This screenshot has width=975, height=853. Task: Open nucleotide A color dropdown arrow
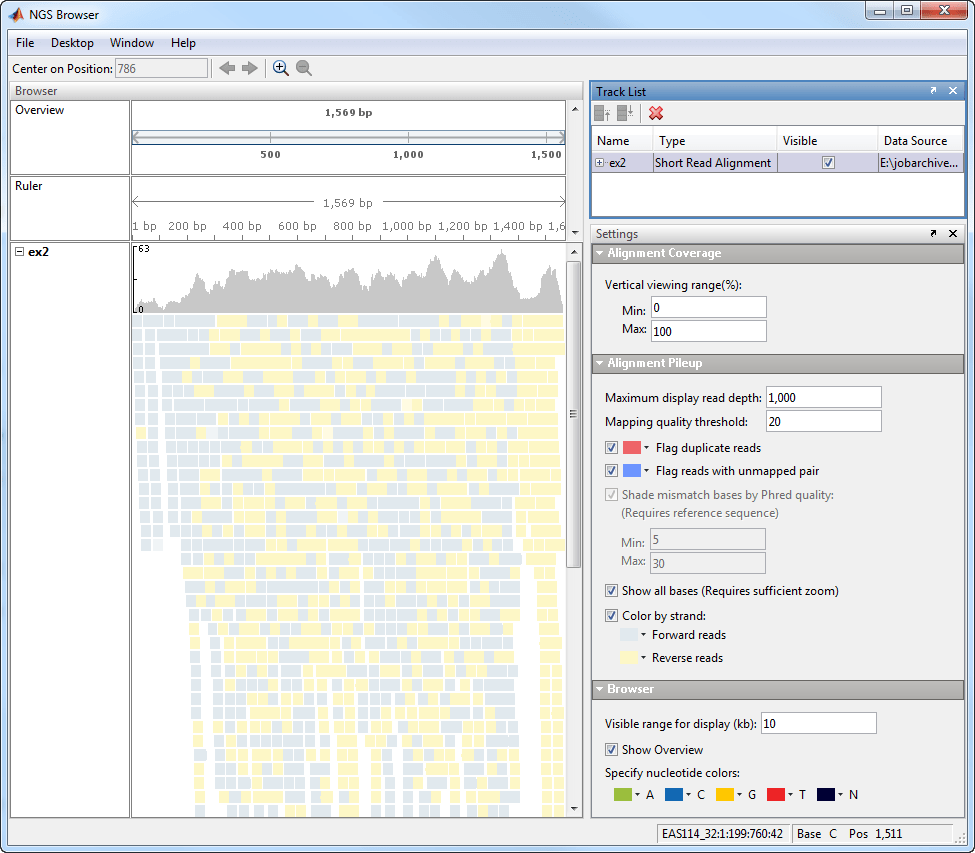point(637,795)
